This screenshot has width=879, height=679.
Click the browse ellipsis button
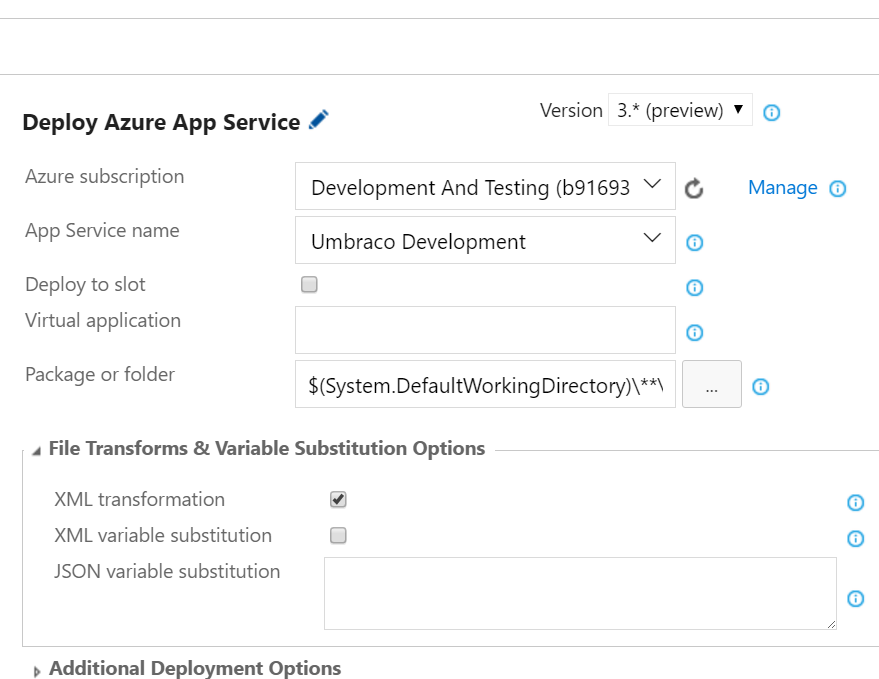point(711,385)
